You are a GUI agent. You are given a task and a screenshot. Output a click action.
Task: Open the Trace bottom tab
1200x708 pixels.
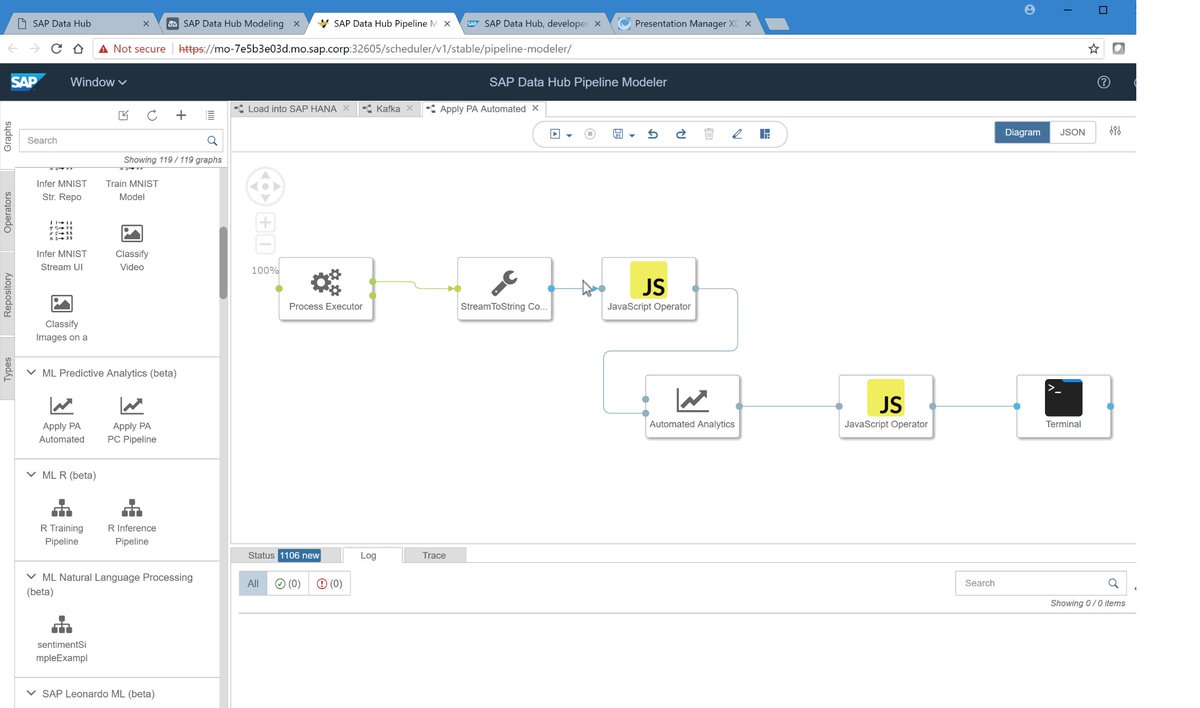434,556
